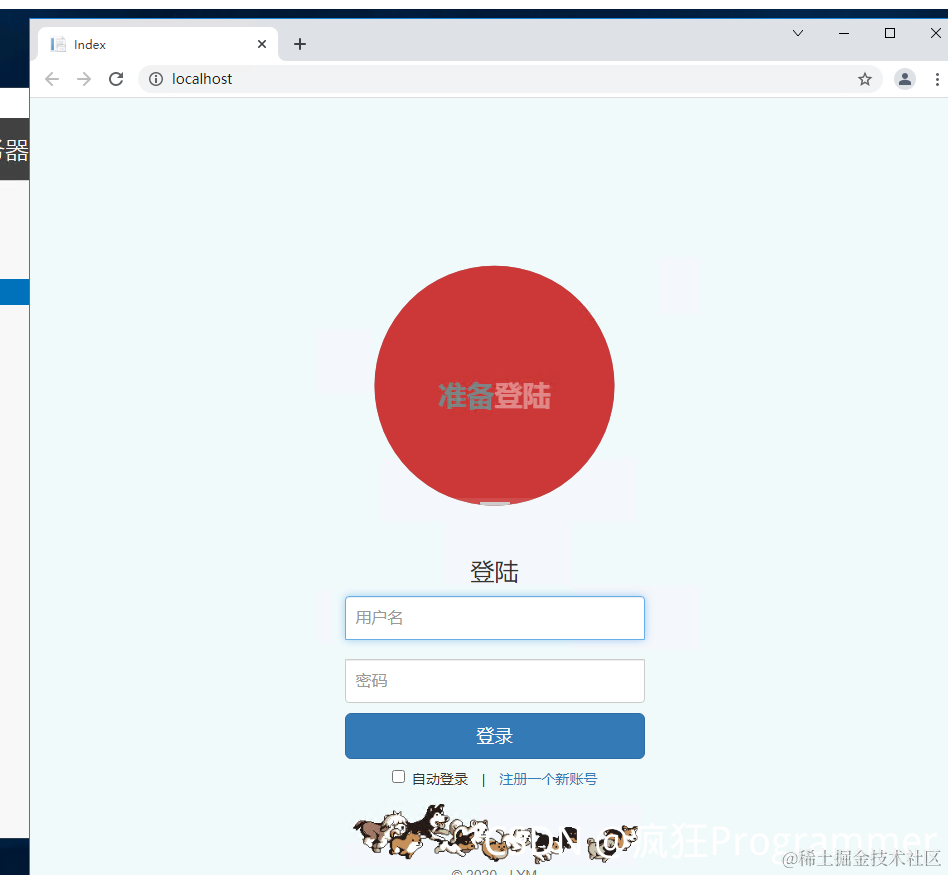Bookmark the page with the star icon
The image size is (948, 875).
[864, 78]
